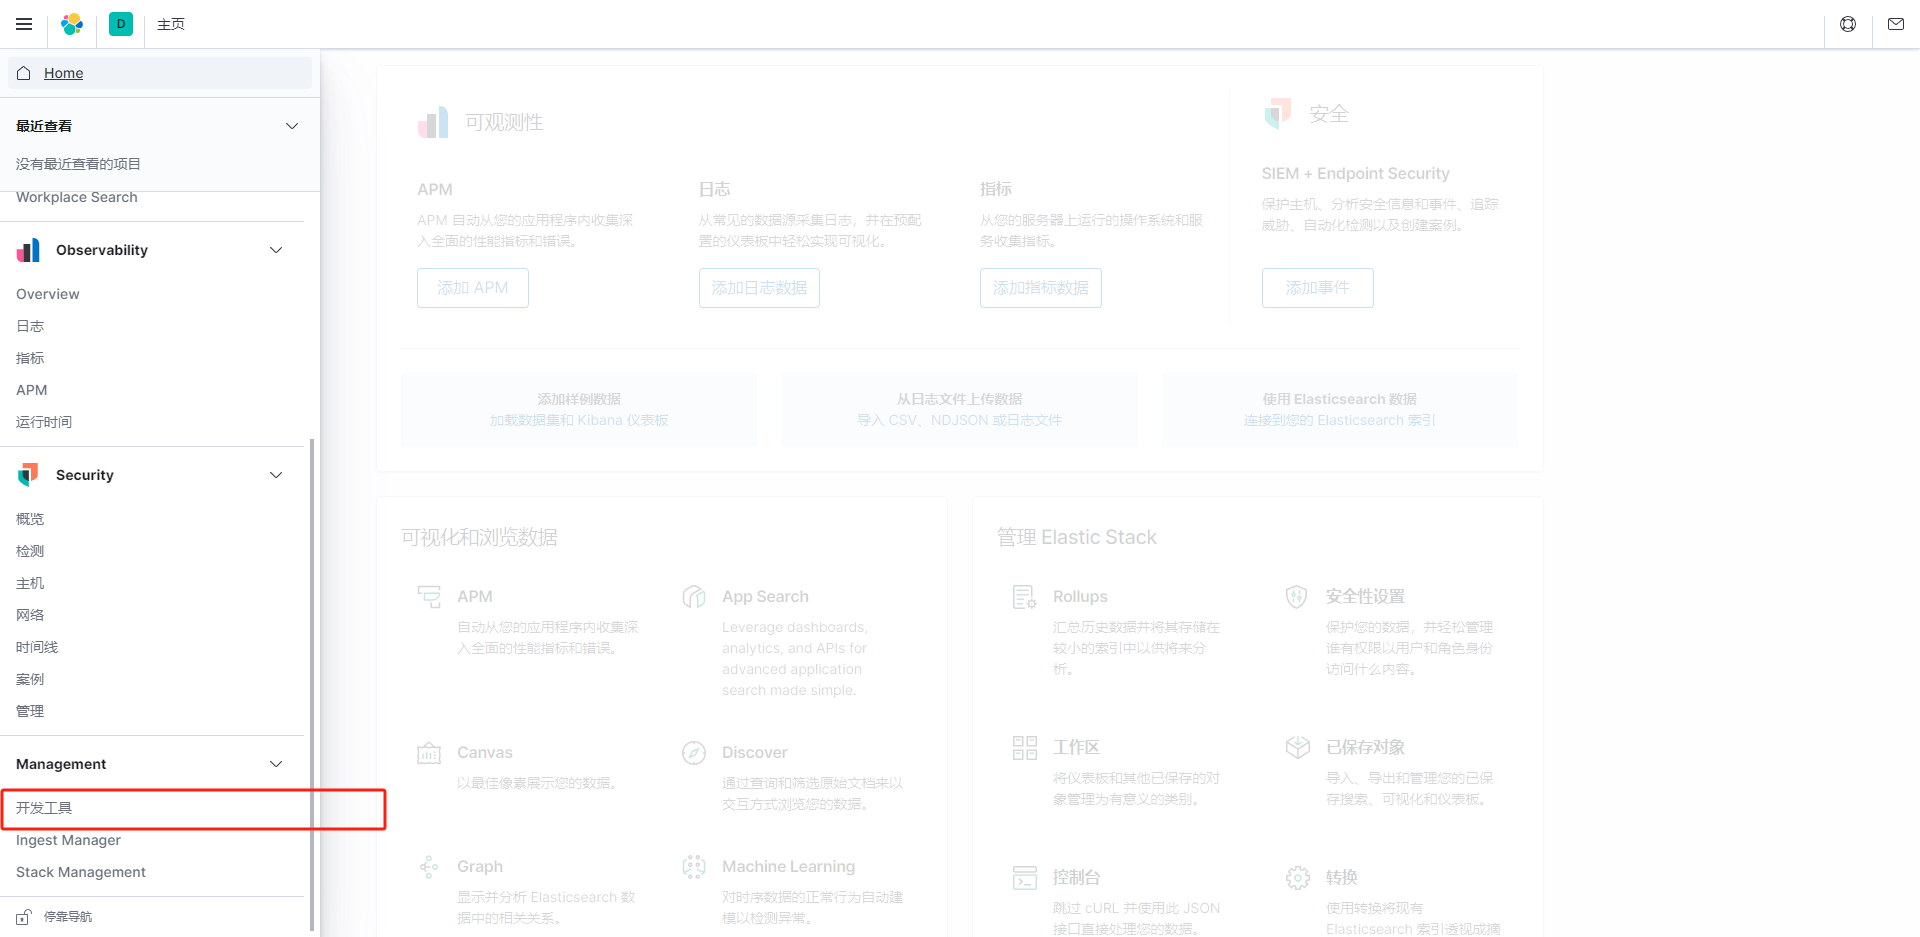
Task: Click the Observability logo icon in sidebar
Action: [28, 250]
